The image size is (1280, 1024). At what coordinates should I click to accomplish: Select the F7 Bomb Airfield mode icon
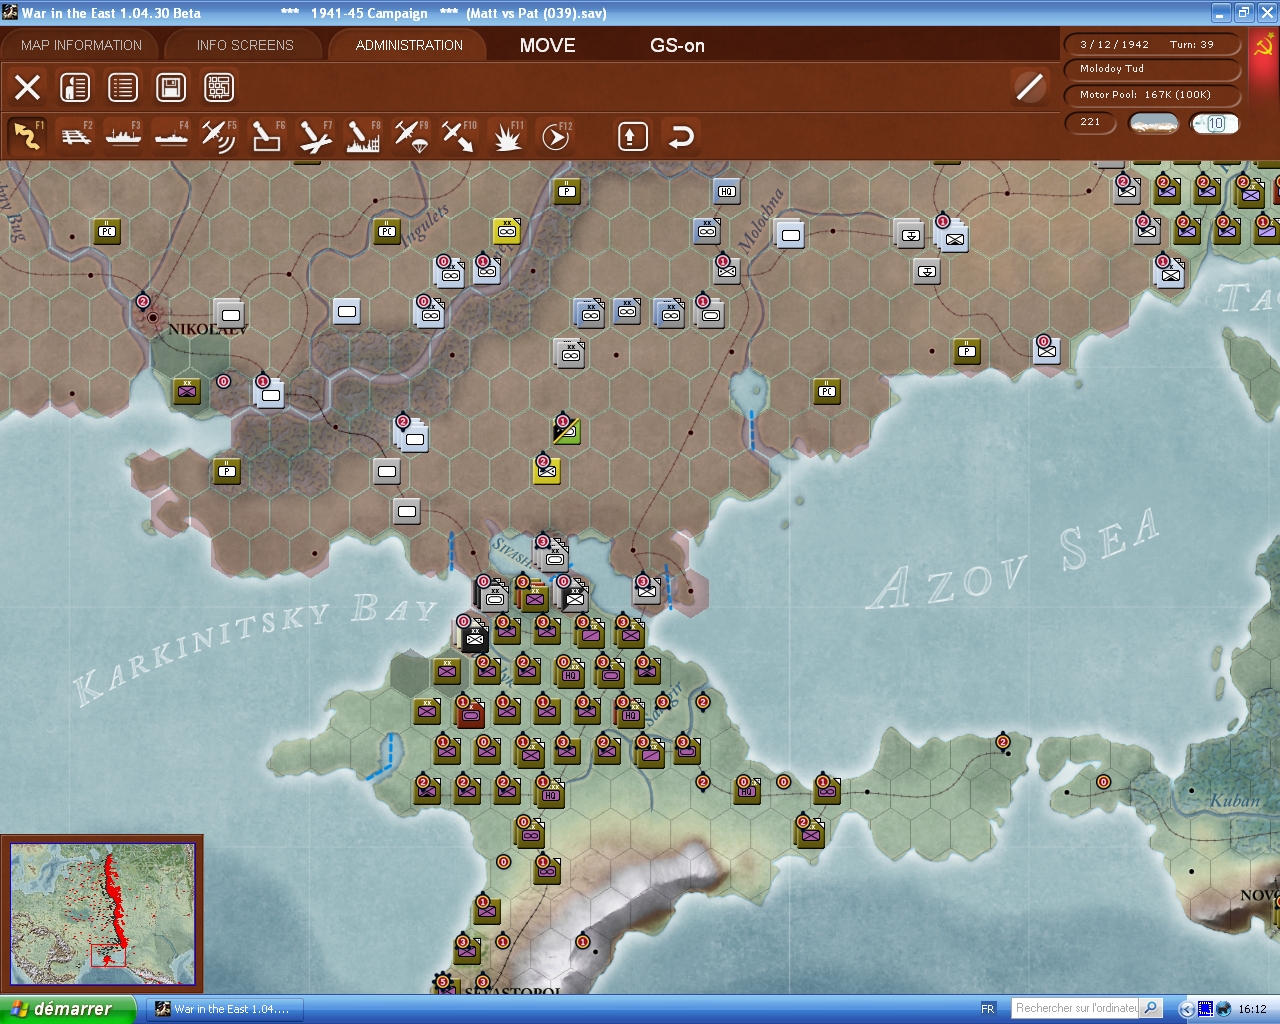pos(315,136)
